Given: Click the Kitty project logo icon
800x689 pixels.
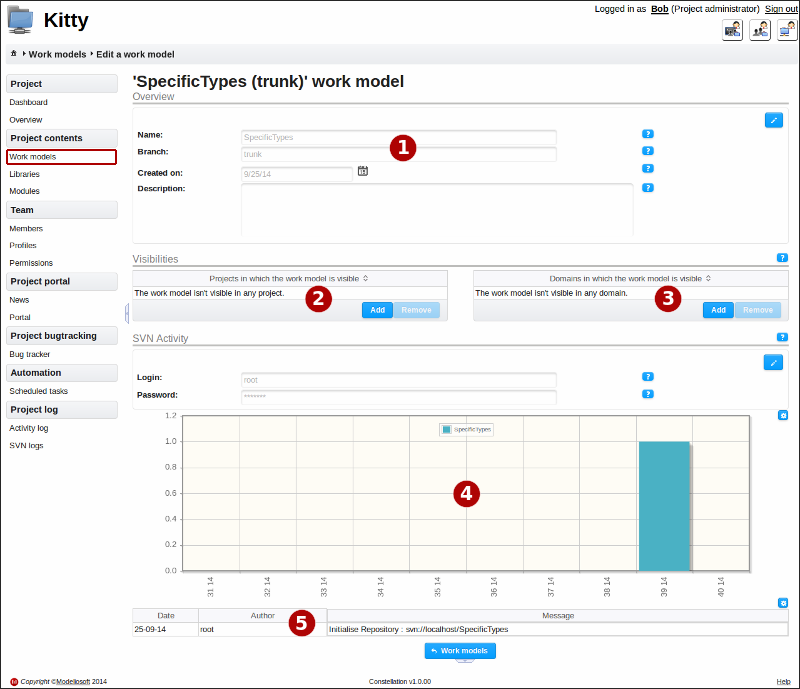Looking at the screenshot, I should [20, 20].
